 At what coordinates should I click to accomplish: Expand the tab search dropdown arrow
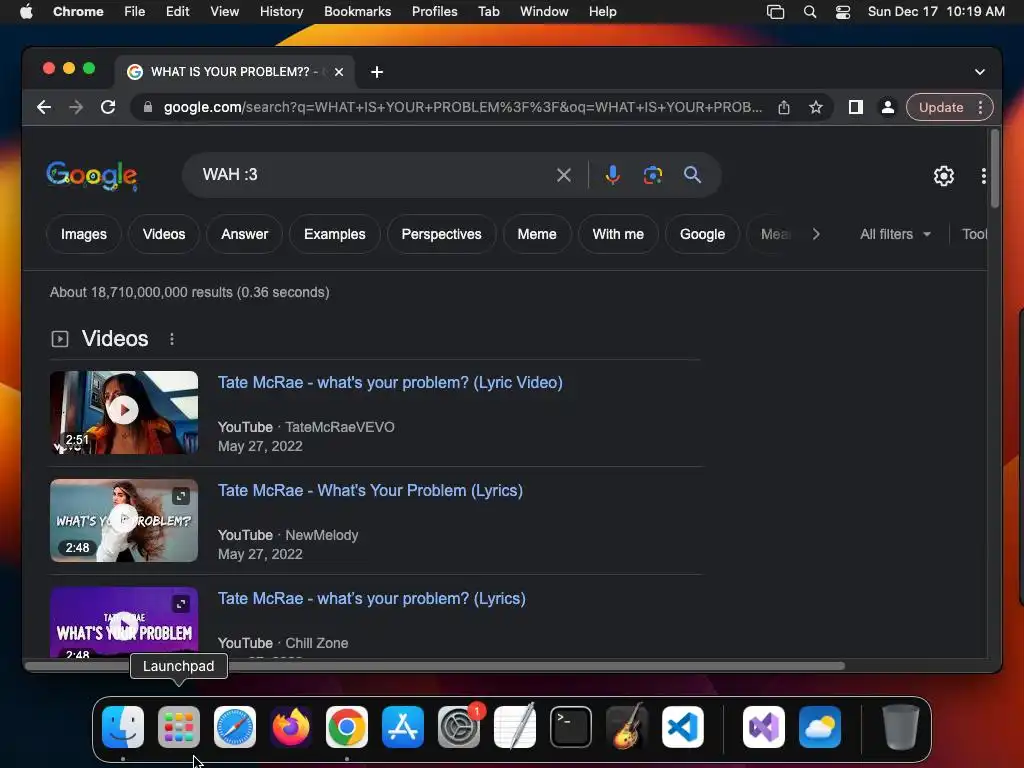980,72
